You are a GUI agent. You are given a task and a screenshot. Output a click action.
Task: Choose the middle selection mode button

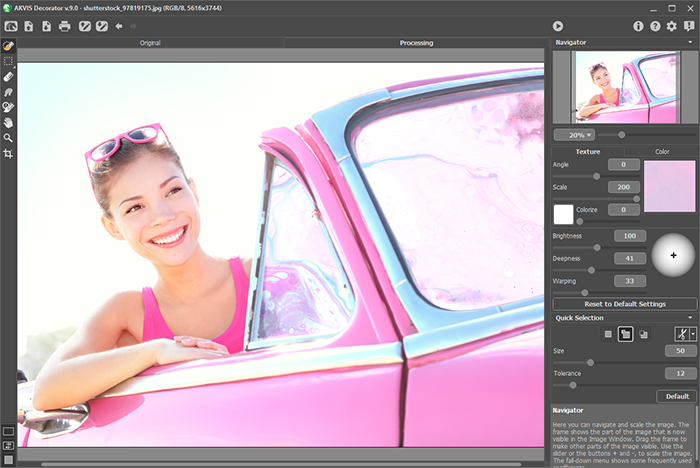pos(625,333)
